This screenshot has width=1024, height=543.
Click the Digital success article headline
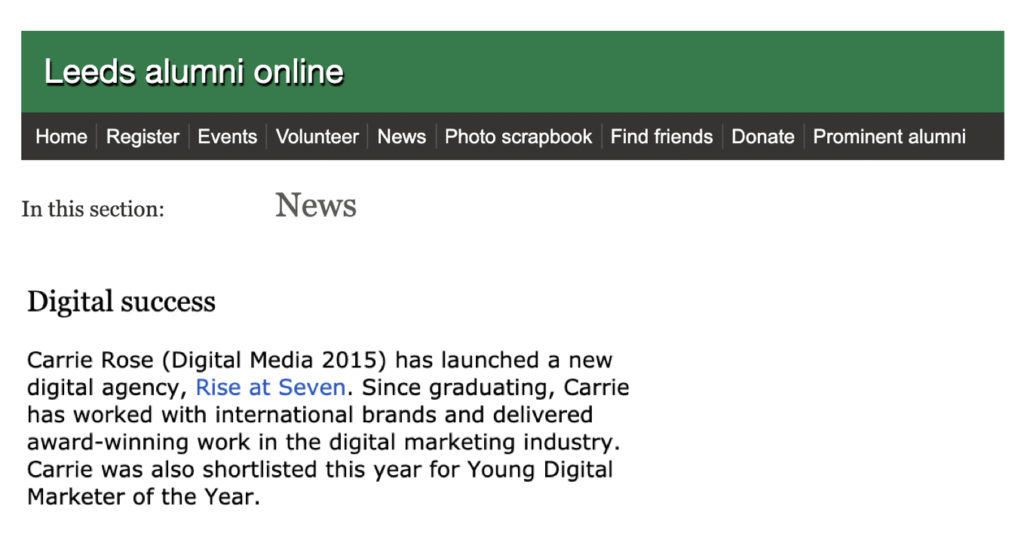tap(121, 302)
